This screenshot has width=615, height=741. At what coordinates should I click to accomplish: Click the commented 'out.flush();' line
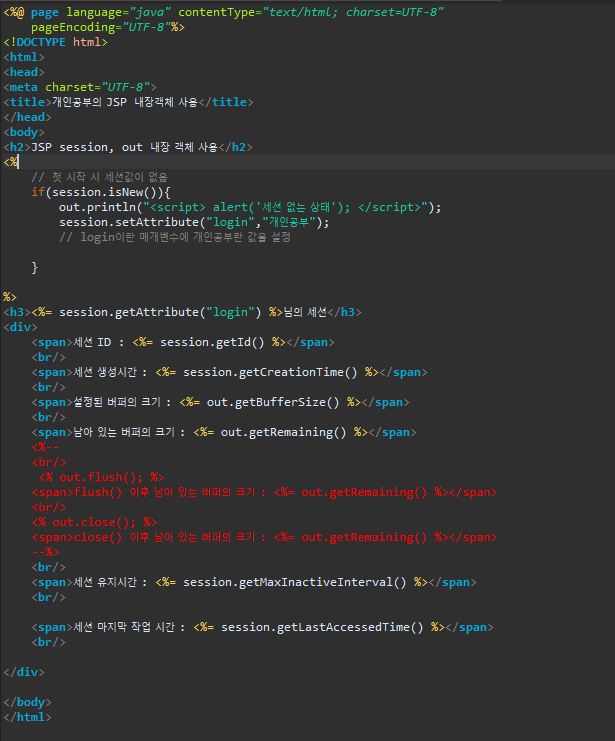coord(101,477)
